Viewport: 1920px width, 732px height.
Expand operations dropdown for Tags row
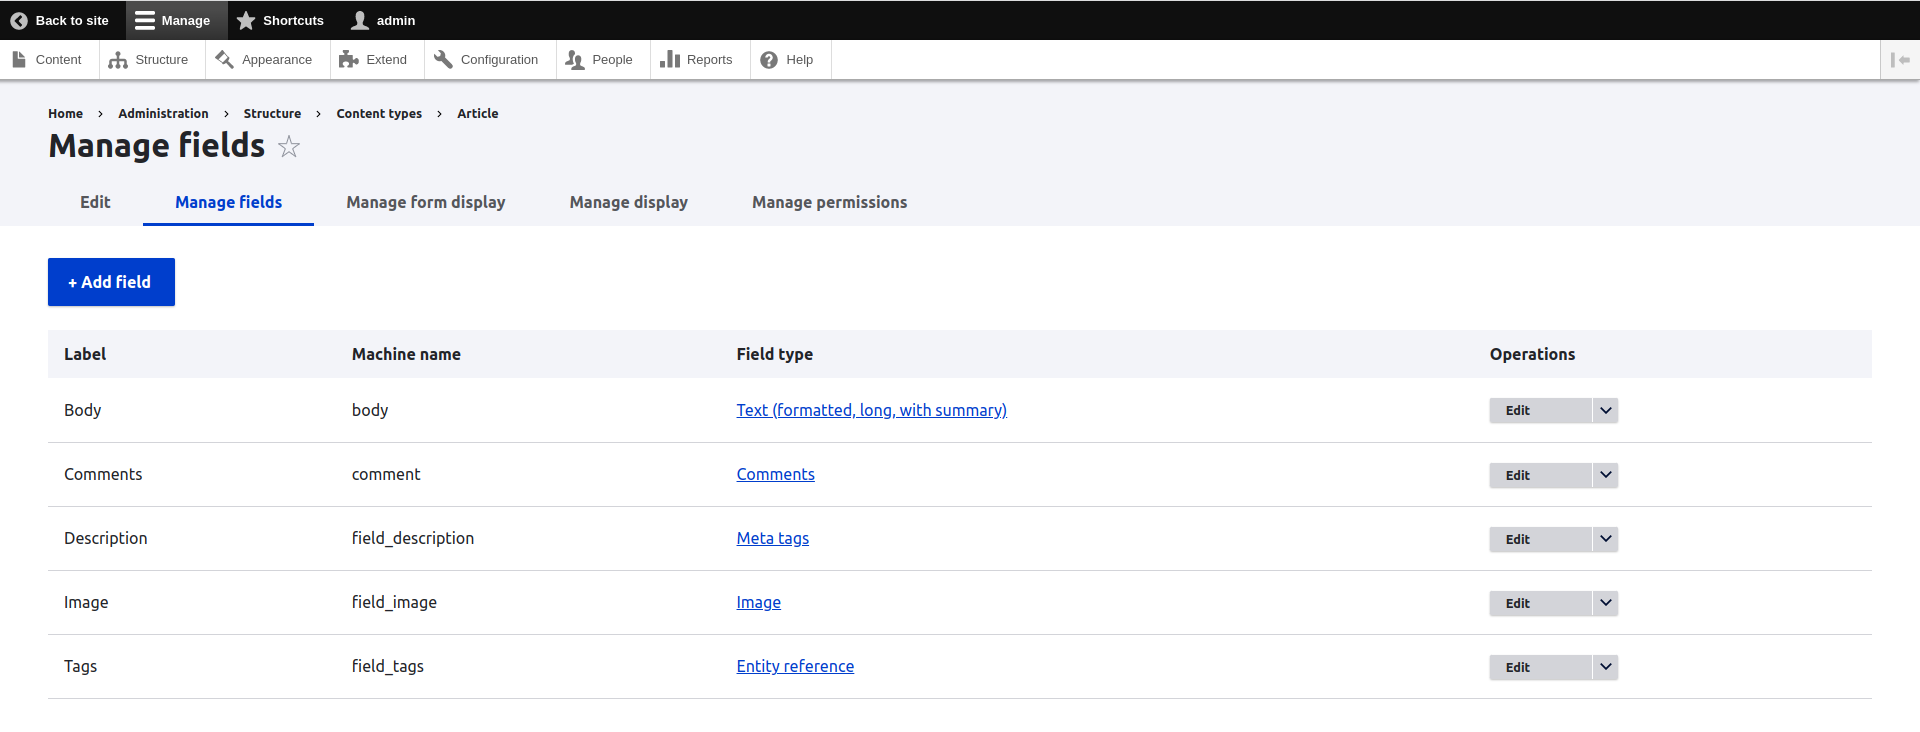1605,667
